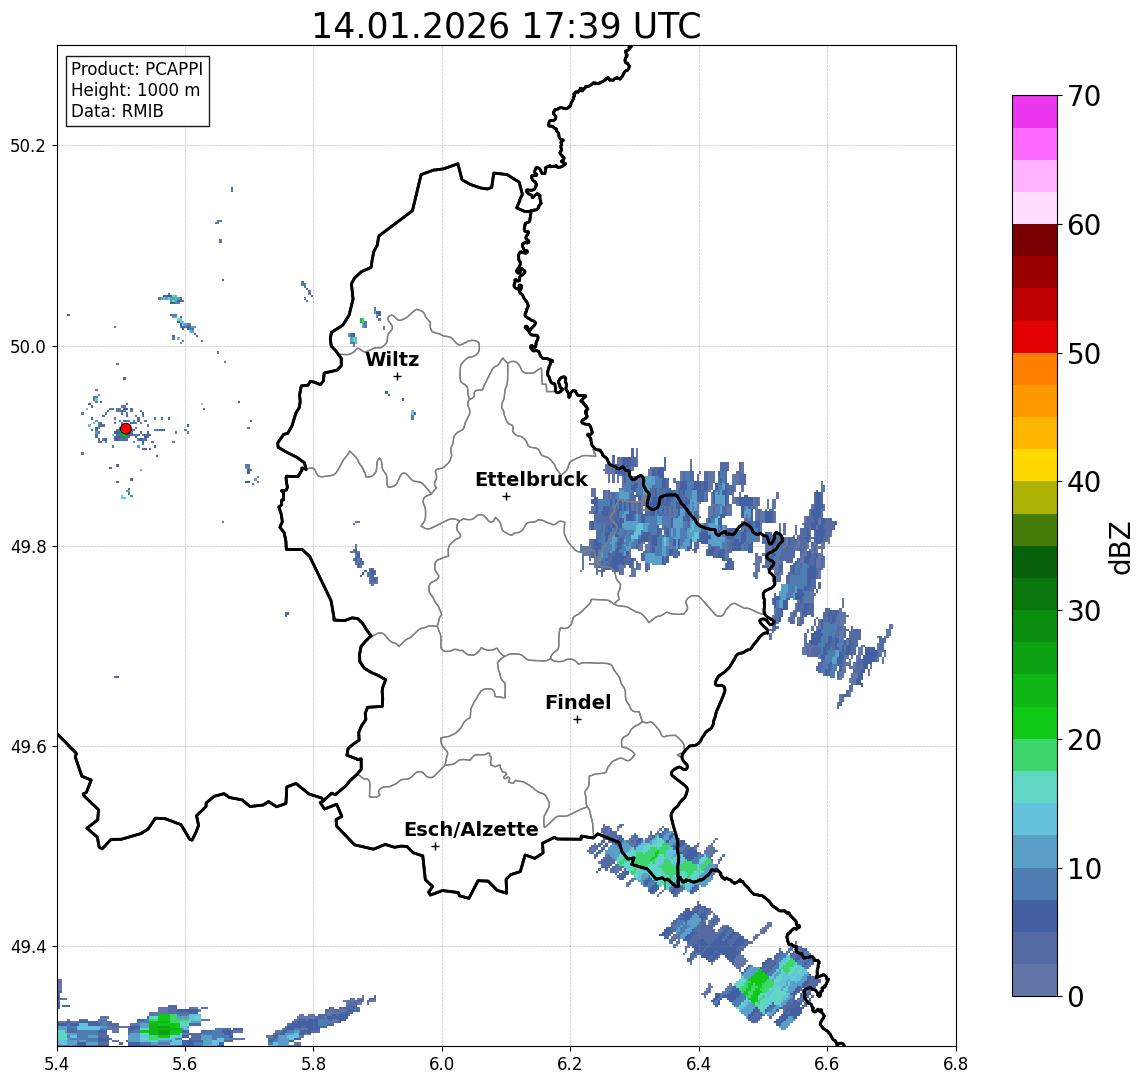This screenshot has height=1084, width=1145.
Task: Click the longitude tick label 5.6
Action: pos(185,1064)
